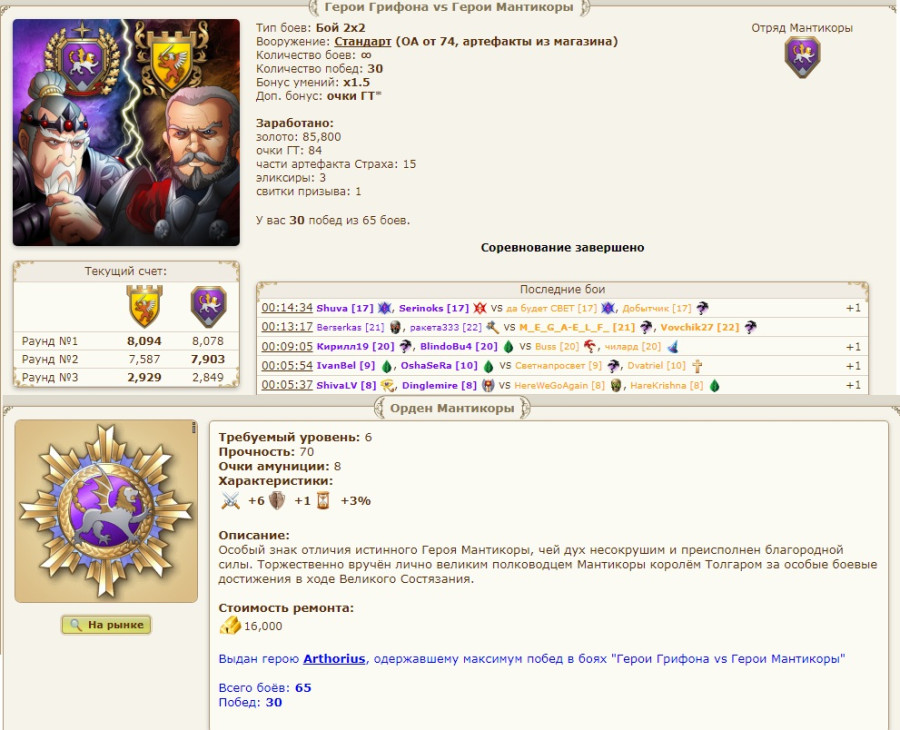Open the battle record at 00:14:34
This screenshot has width=900, height=730.
(287, 308)
